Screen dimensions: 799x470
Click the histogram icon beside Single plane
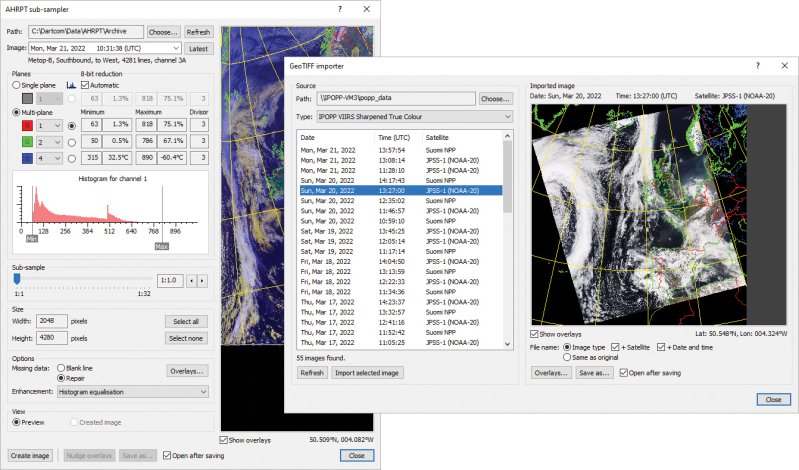pos(71,85)
